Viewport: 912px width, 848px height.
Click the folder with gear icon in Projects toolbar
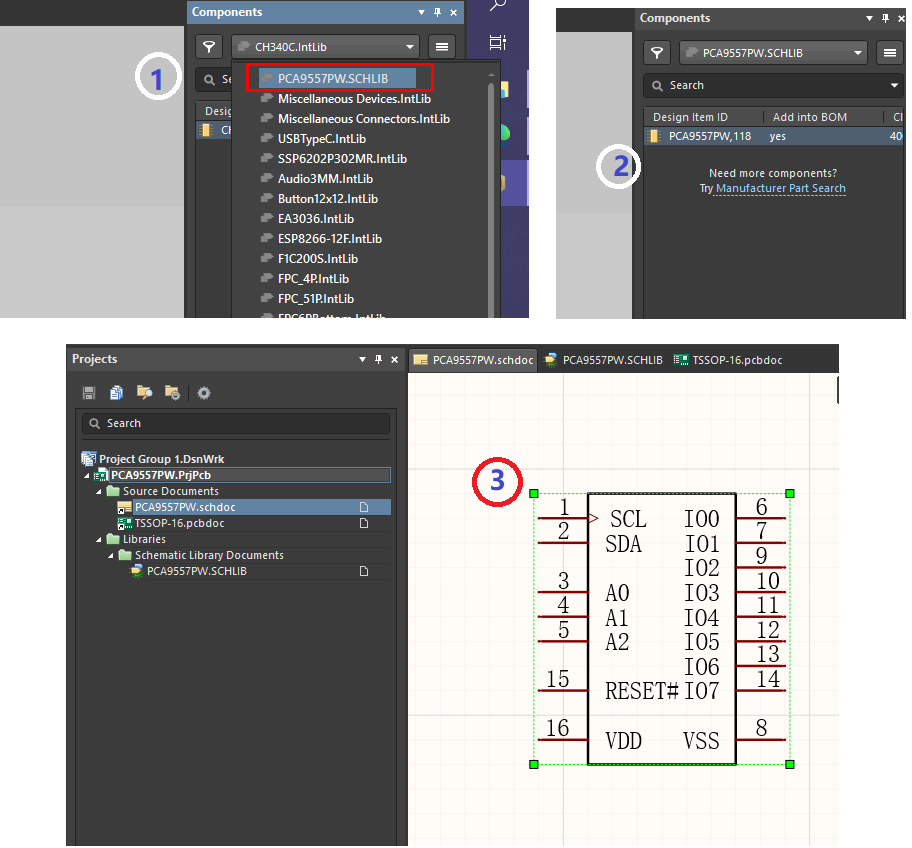coord(172,393)
